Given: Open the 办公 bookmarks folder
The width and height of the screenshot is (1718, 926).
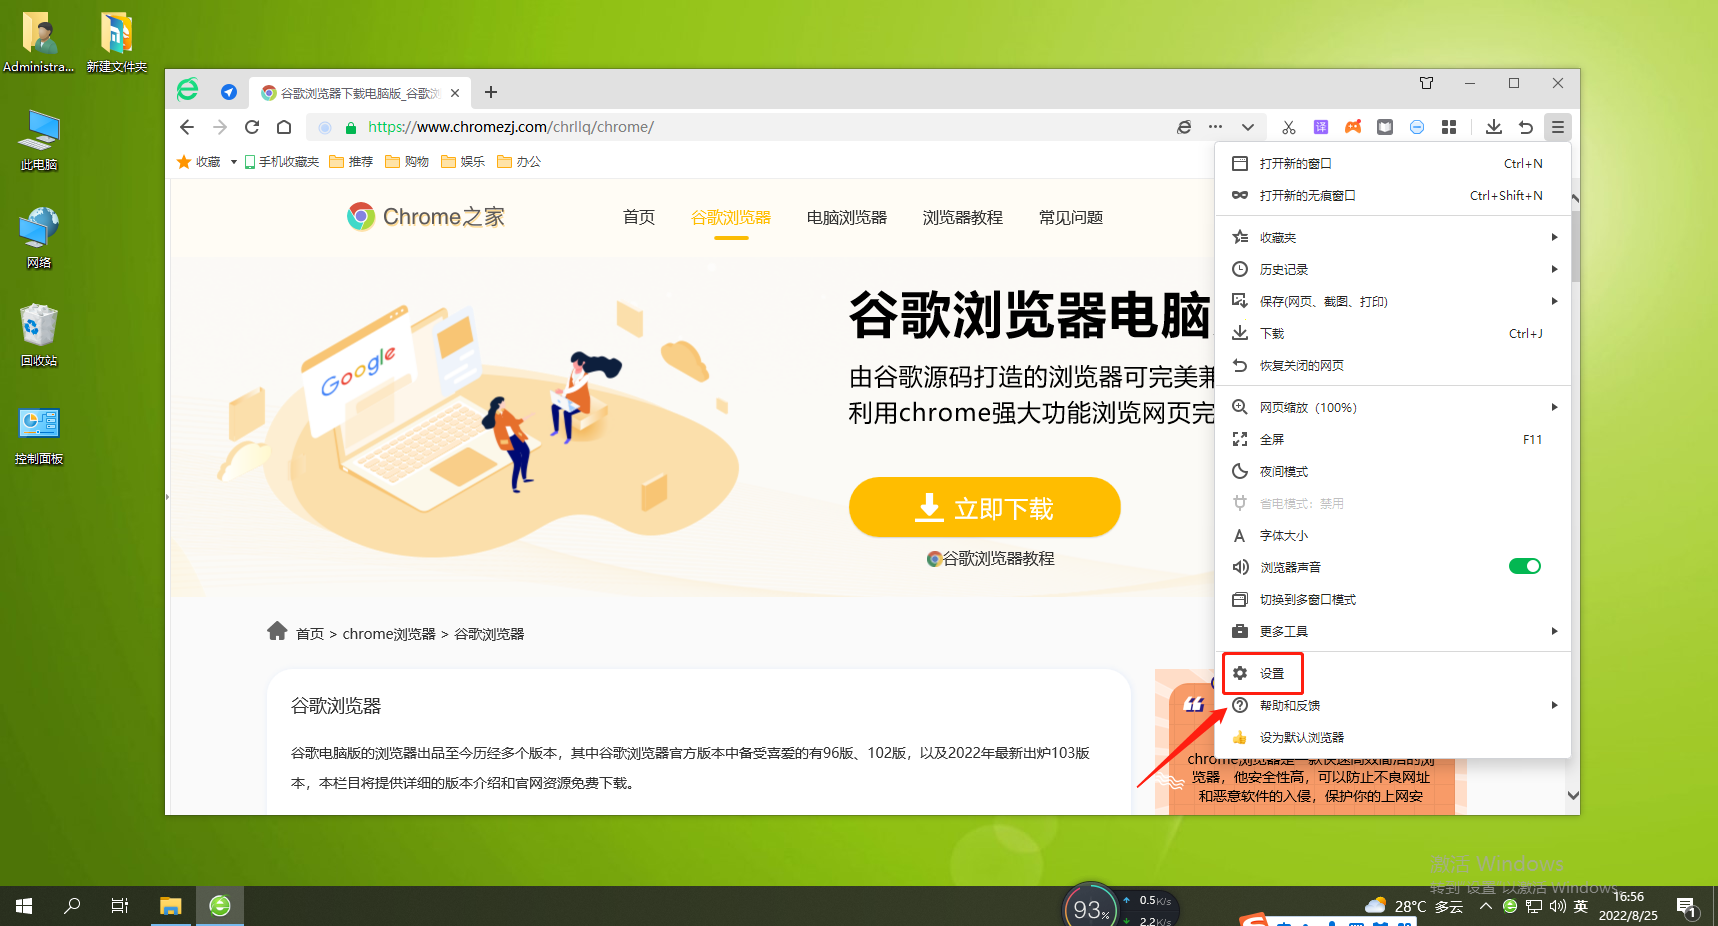Looking at the screenshot, I should pos(519,162).
